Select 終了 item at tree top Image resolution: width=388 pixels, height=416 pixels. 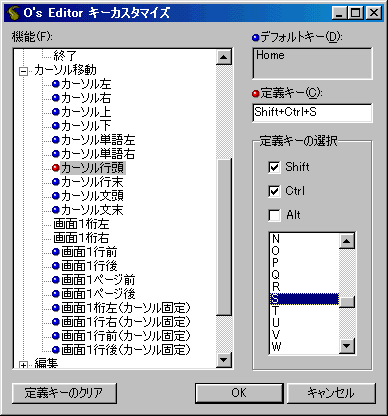pyautogui.click(x=65, y=56)
